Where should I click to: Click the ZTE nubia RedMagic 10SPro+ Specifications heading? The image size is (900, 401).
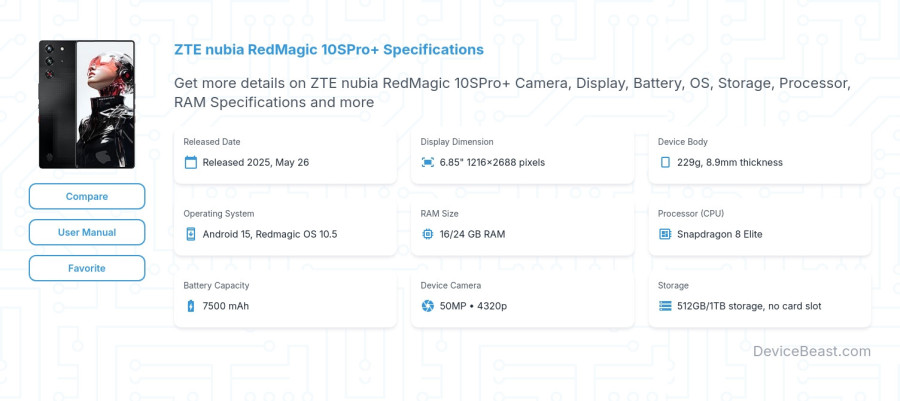pos(329,50)
